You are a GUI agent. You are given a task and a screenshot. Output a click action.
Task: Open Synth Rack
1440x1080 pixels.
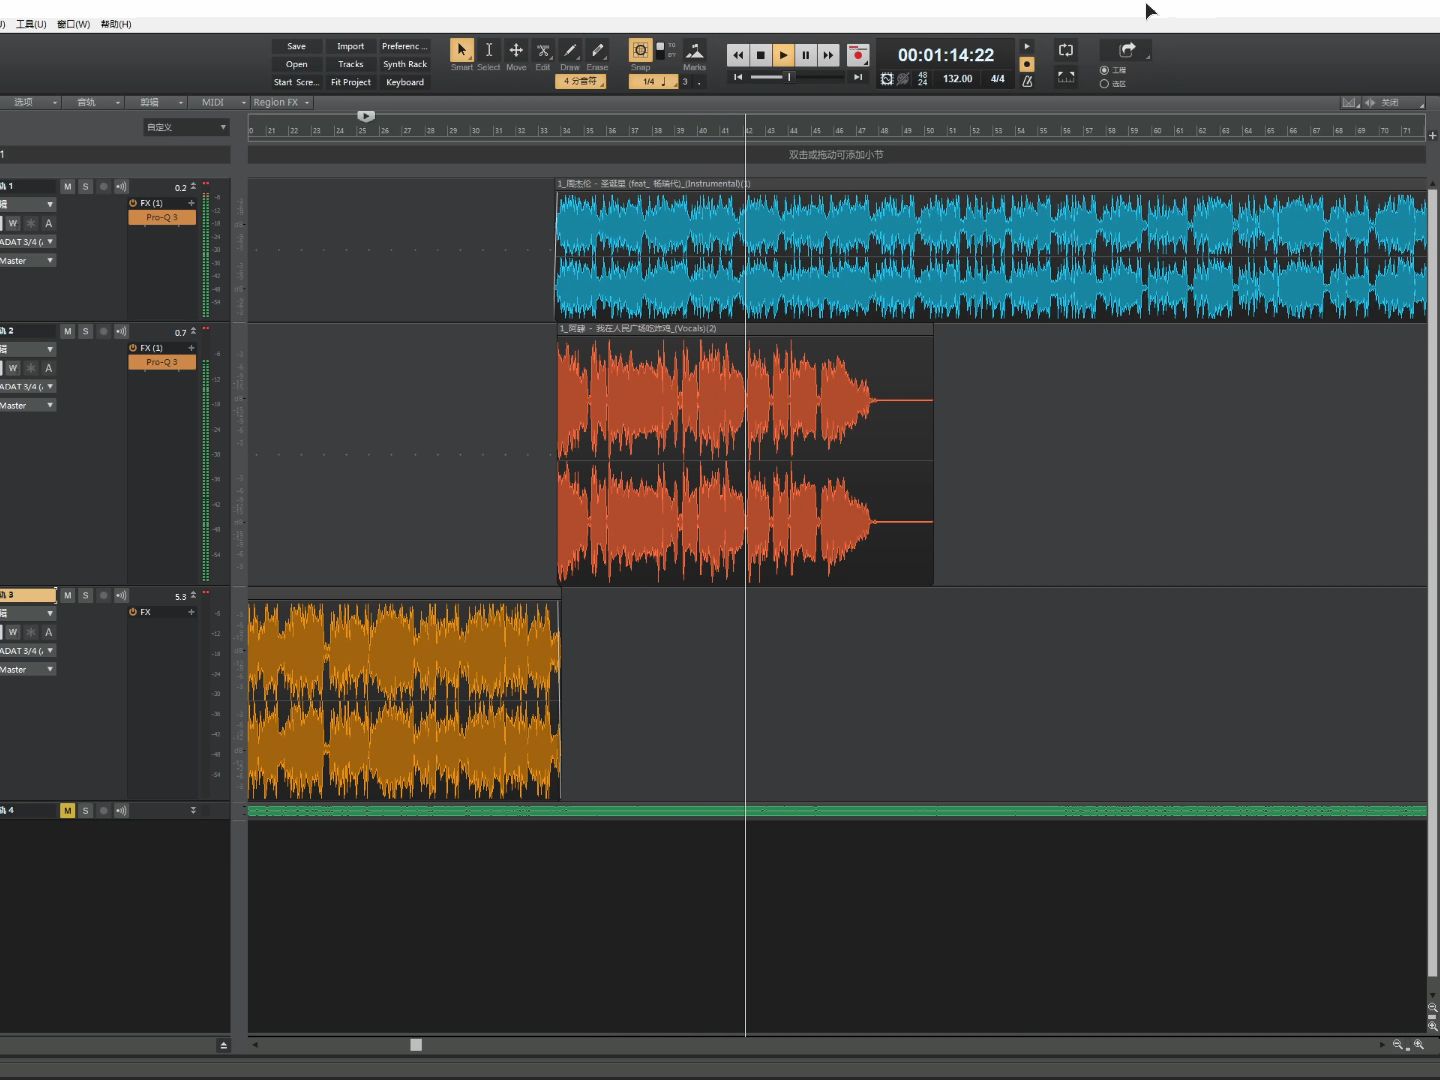tap(405, 64)
